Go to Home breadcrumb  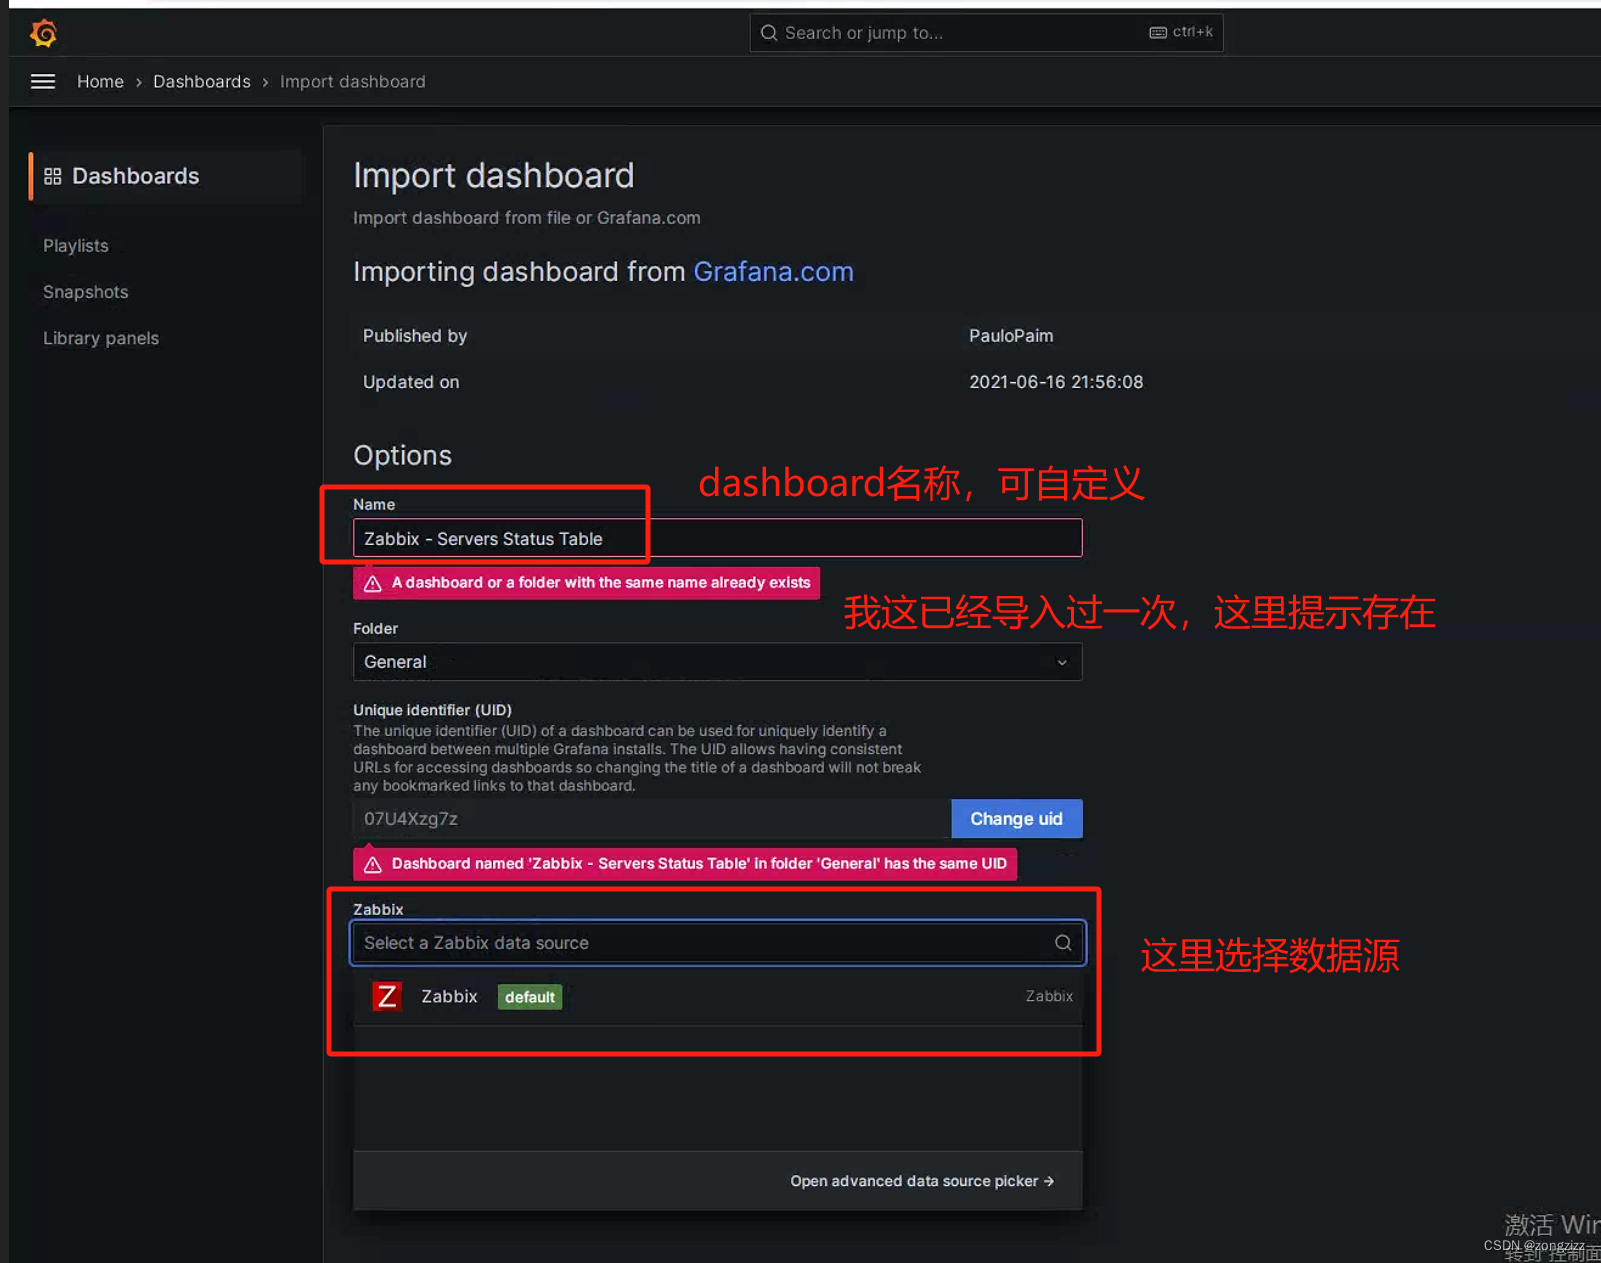point(100,82)
